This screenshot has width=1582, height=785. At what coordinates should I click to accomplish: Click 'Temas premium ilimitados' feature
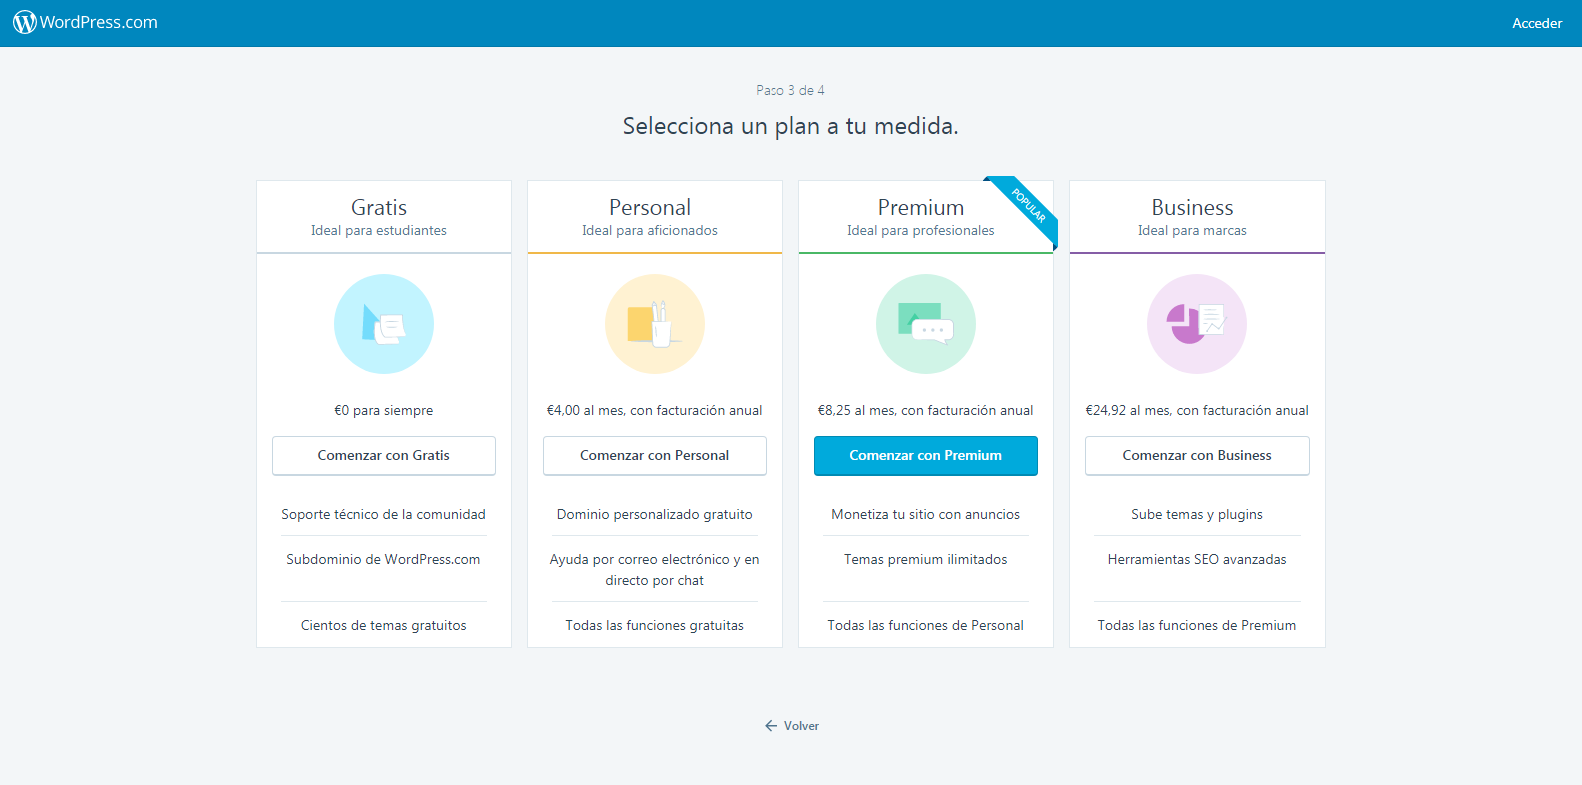[926, 559]
